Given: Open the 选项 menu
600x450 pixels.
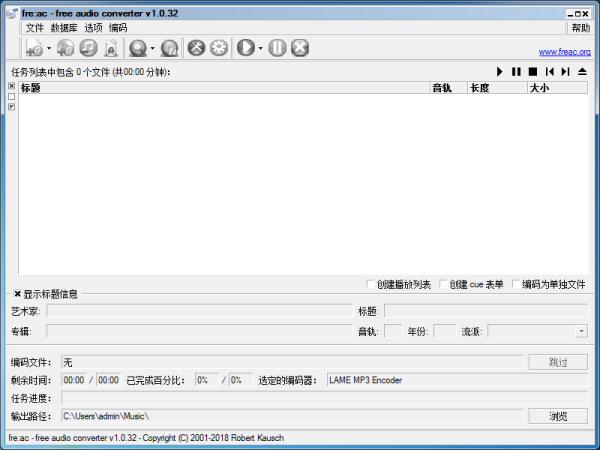Looking at the screenshot, I should pyautogui.click(x=93, y=28).
